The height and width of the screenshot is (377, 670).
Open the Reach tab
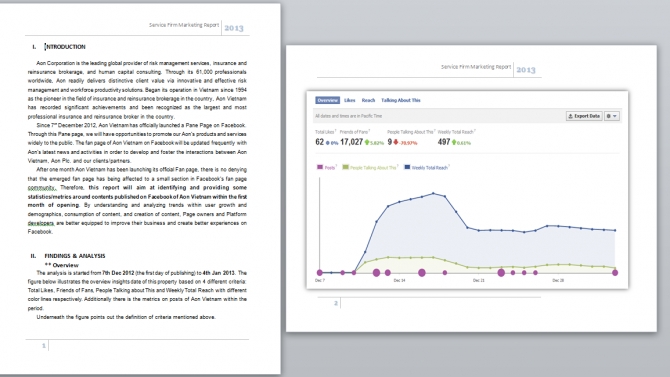(368, 100)
